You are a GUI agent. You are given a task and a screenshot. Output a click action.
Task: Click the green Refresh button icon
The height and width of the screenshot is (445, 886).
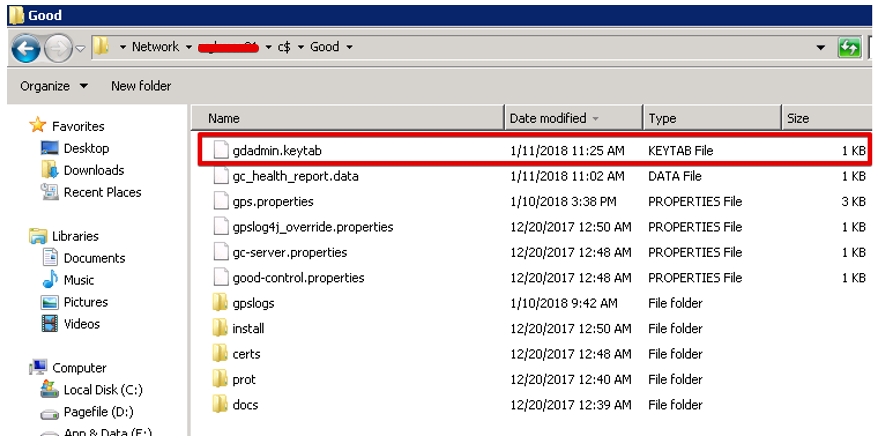click(849, 47)
